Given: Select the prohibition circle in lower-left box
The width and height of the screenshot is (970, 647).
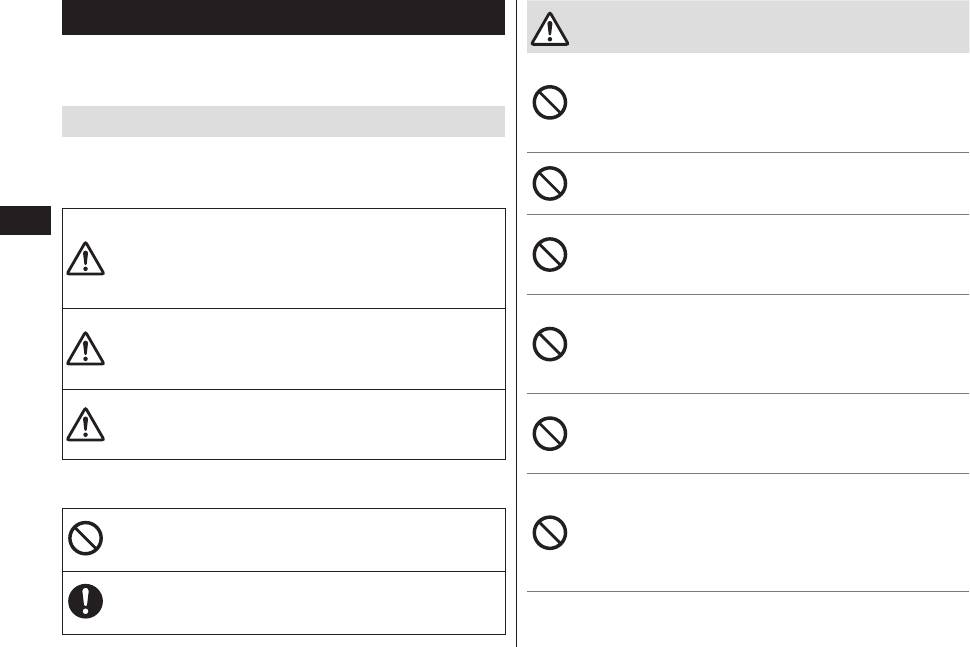Looking at the screenshot, I should (x=85, y=540).
